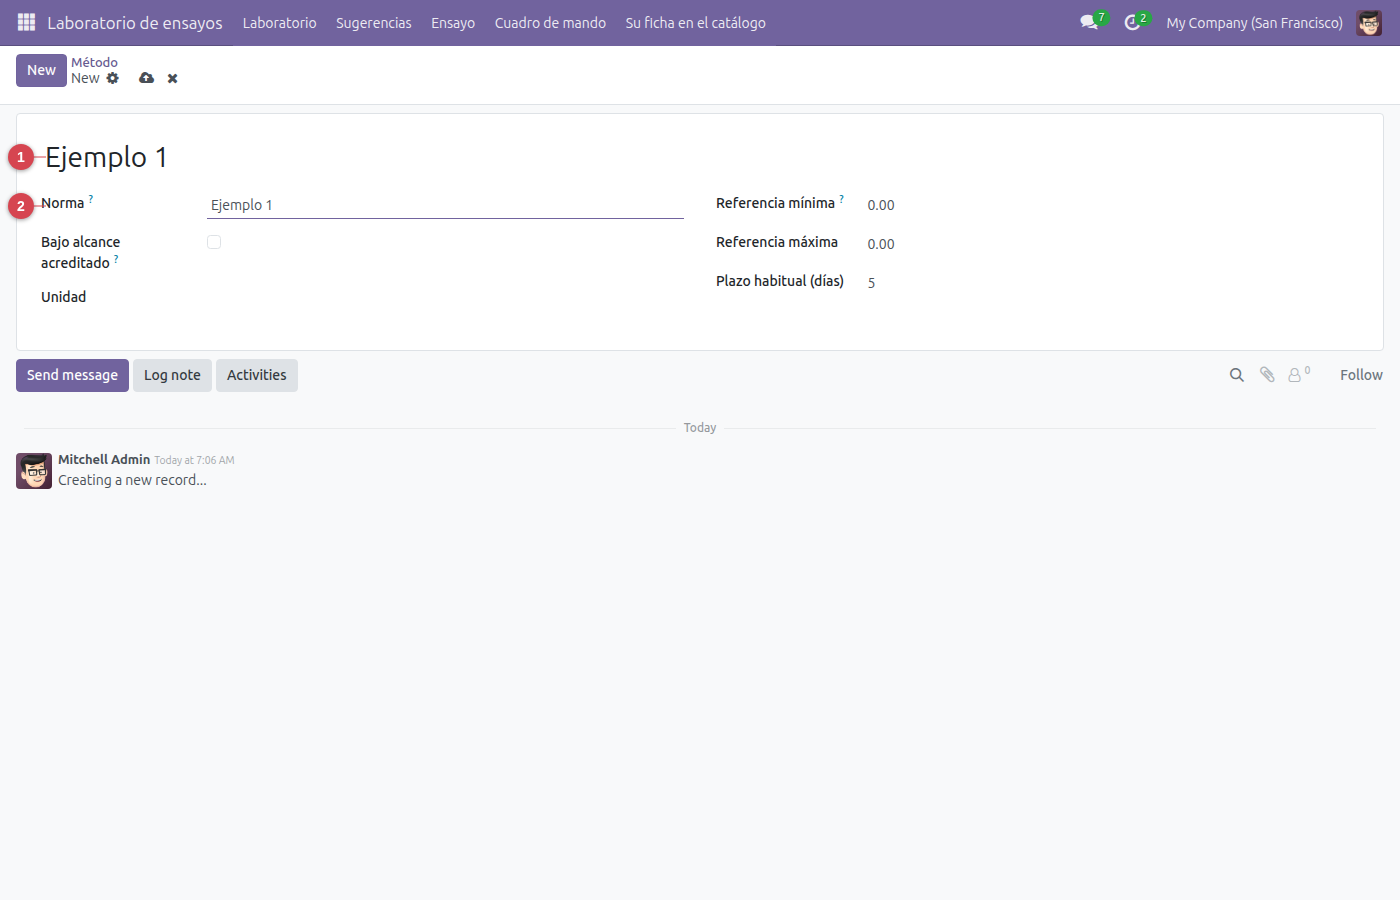Open the gear actions menu next to New
This screenshot has height=900, width=1400.
113,78
